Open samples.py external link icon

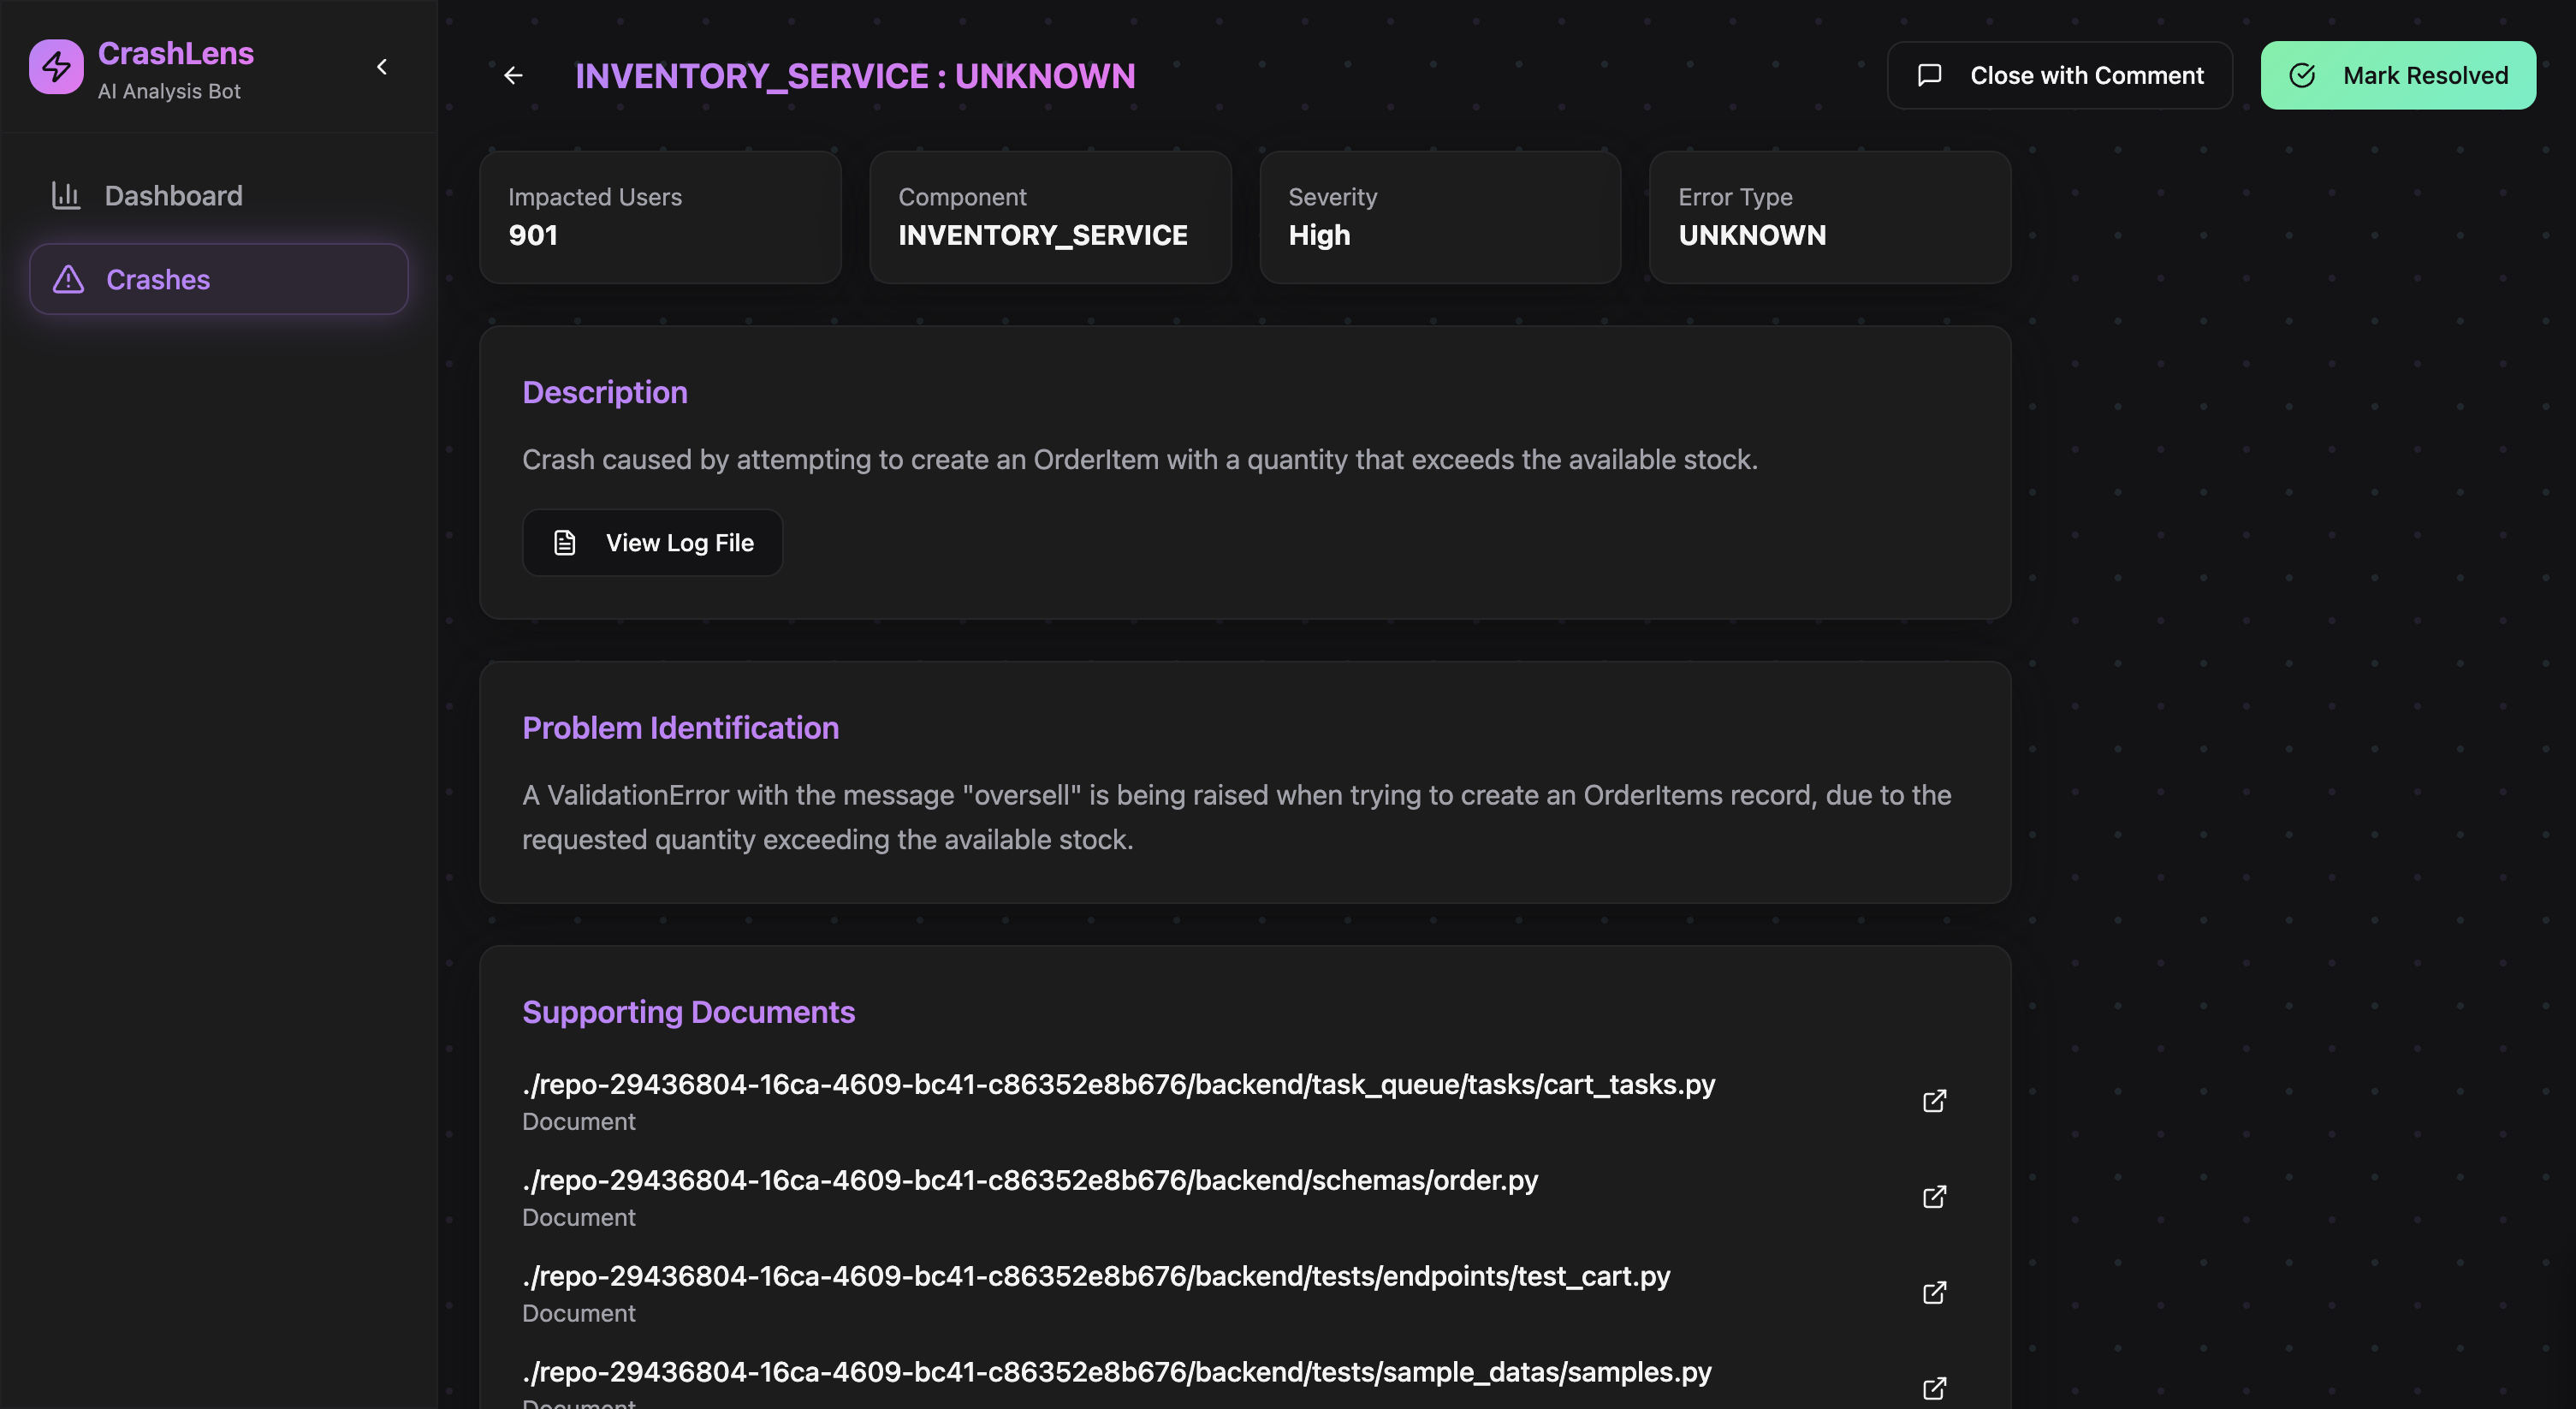[x=1934, y=1388]
